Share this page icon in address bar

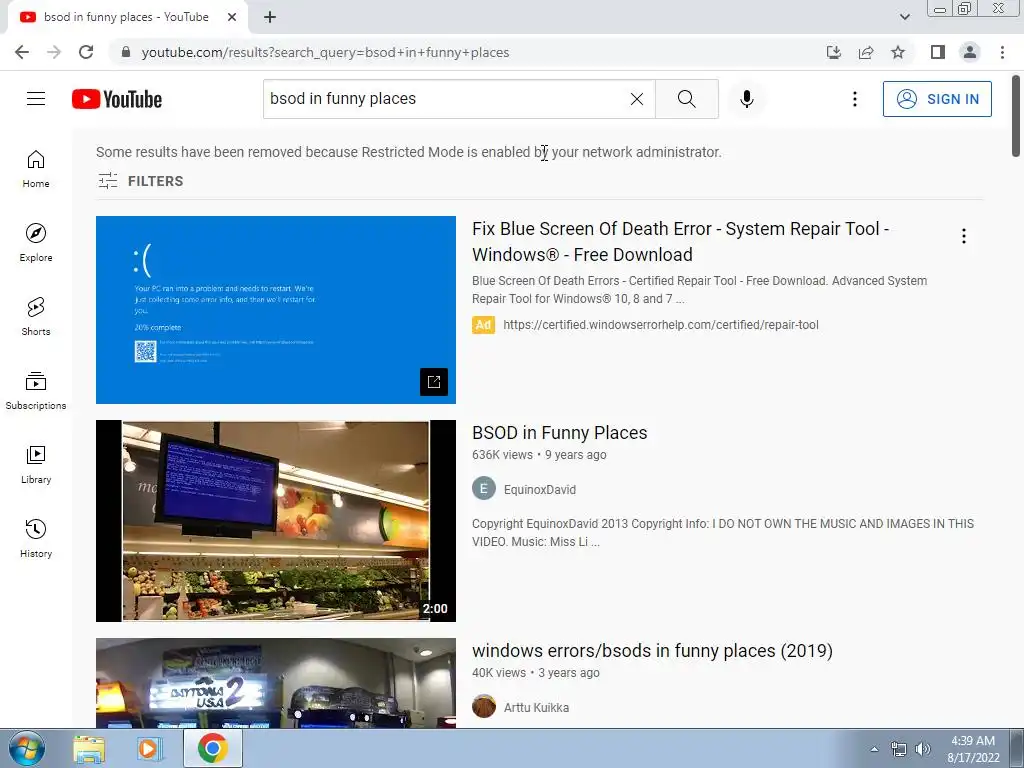click(x=866, y=52)
